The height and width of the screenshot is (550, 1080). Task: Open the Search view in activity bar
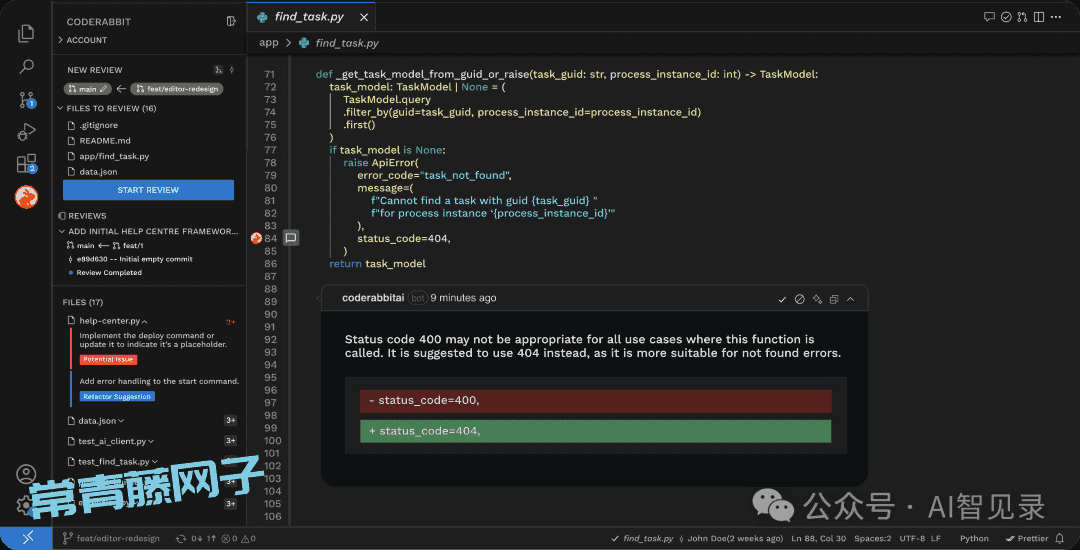[26, 67]
